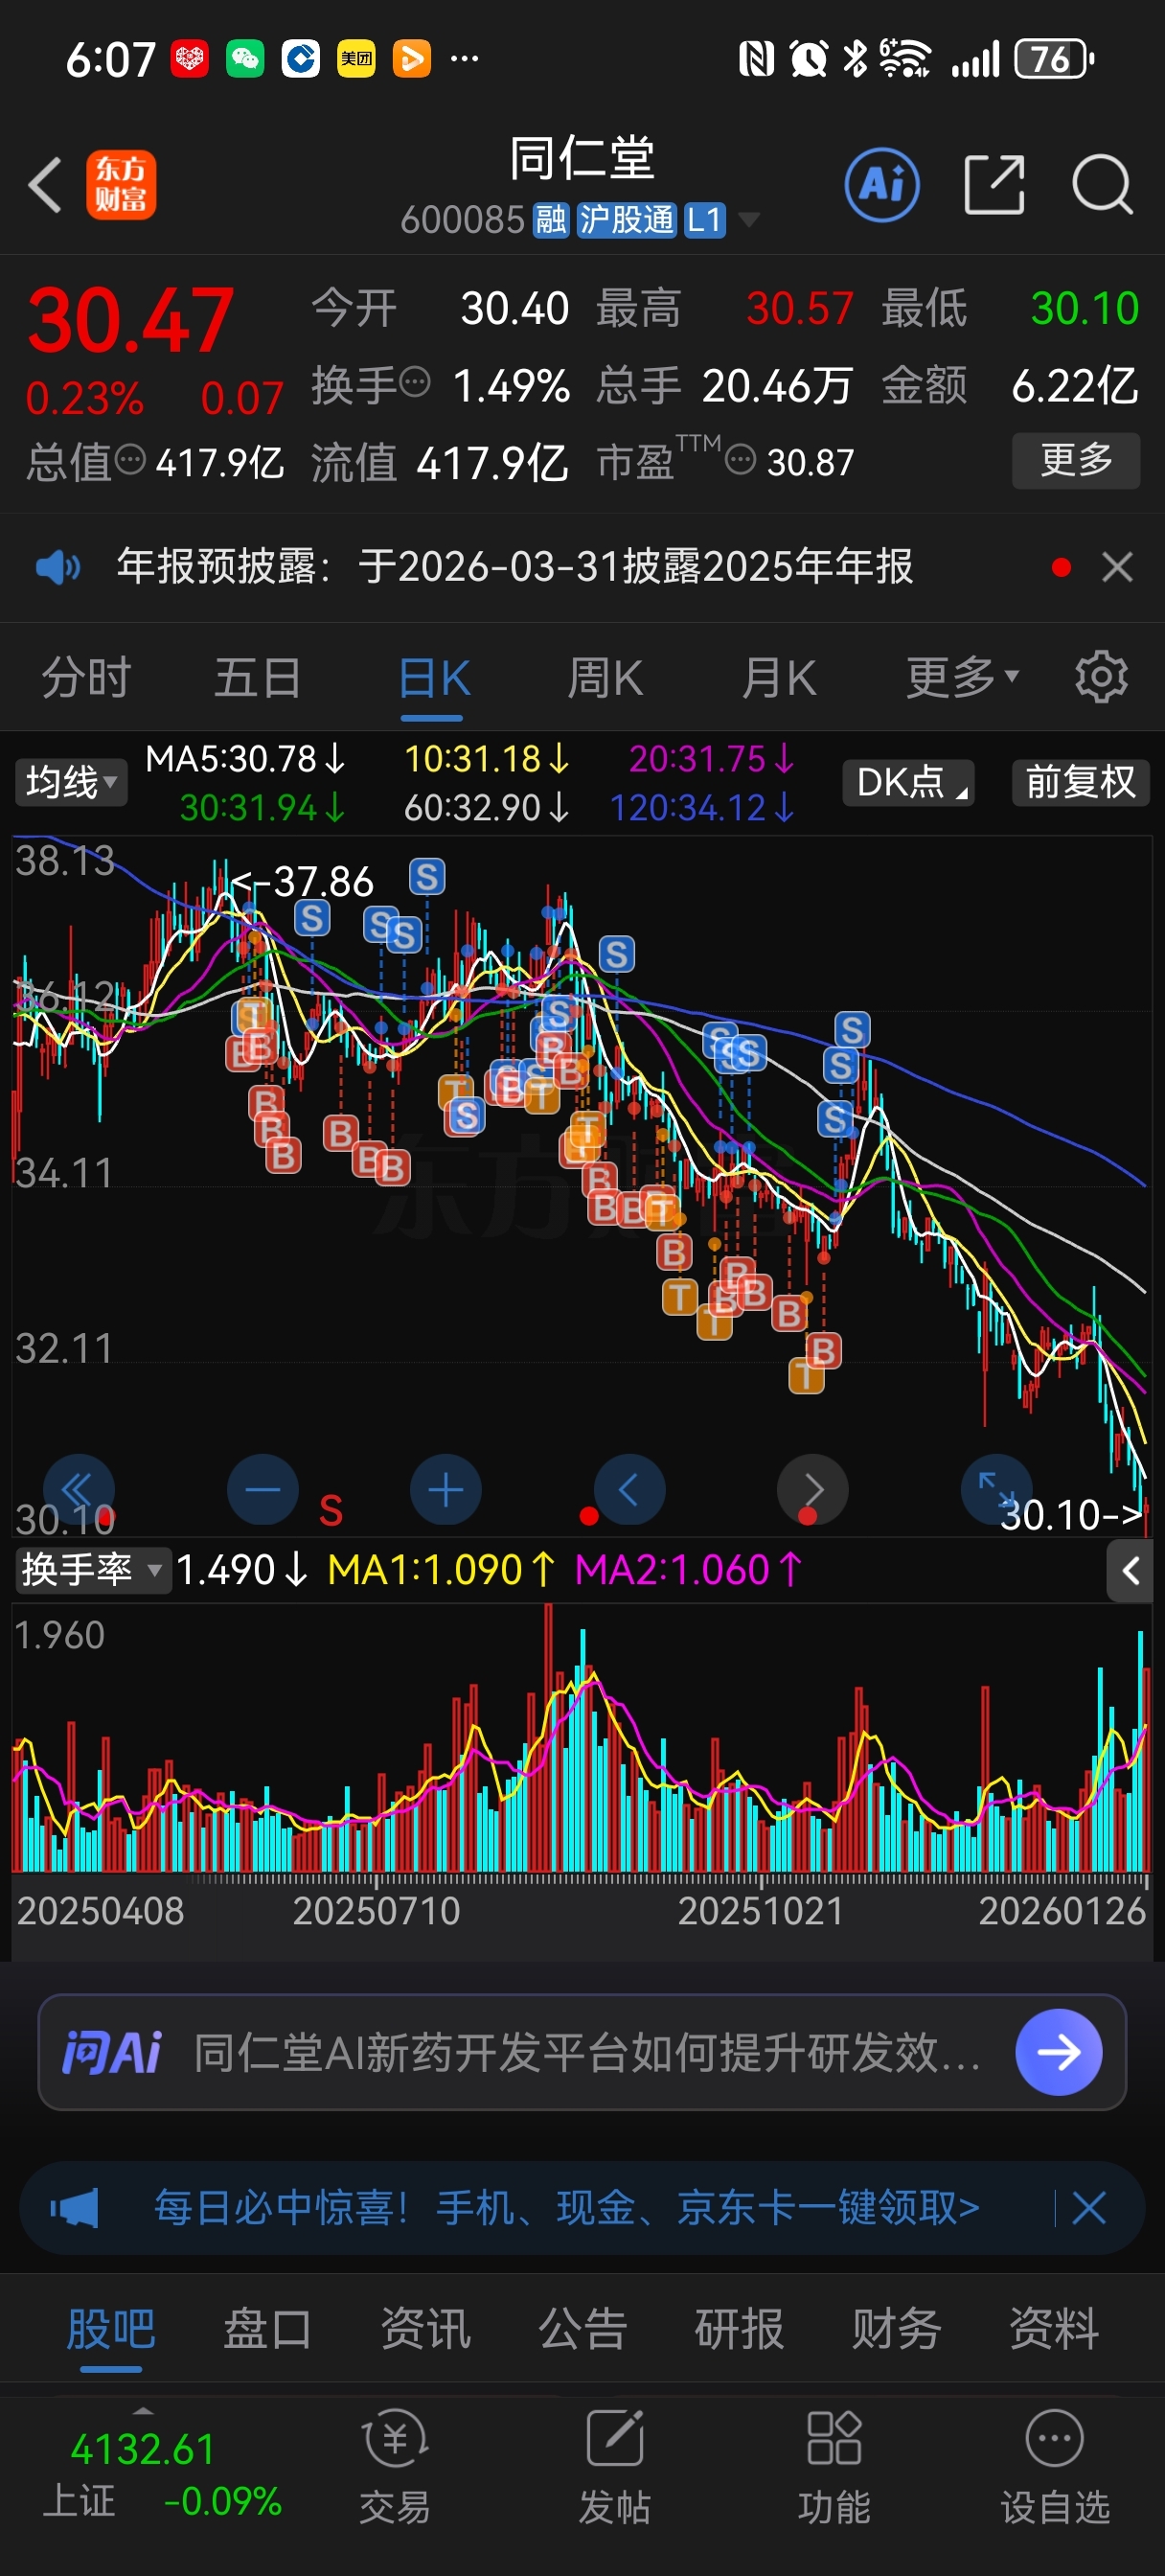Dismiss the 年报预披露 notice

1117,567
